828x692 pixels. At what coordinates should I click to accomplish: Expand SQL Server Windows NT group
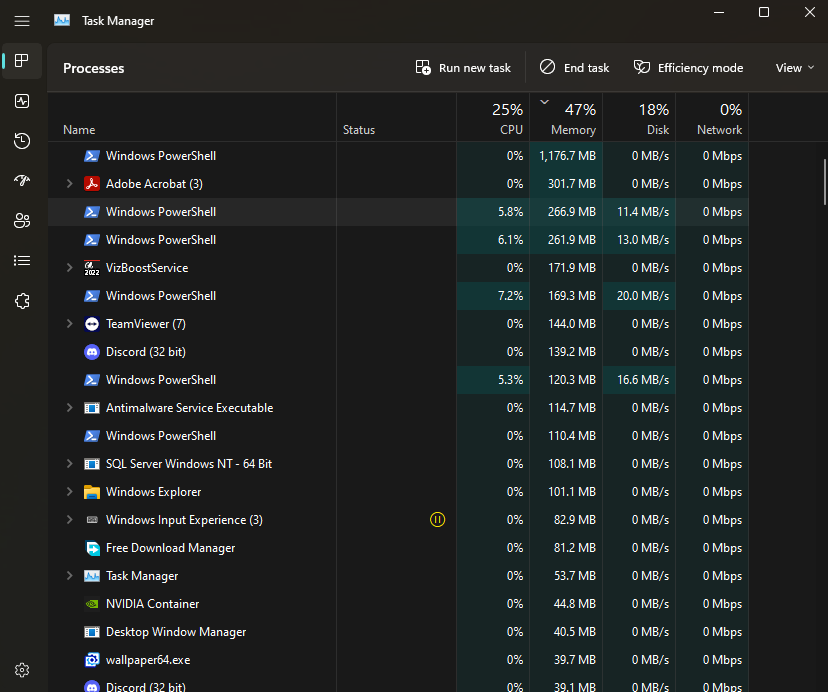click(69, 464)
